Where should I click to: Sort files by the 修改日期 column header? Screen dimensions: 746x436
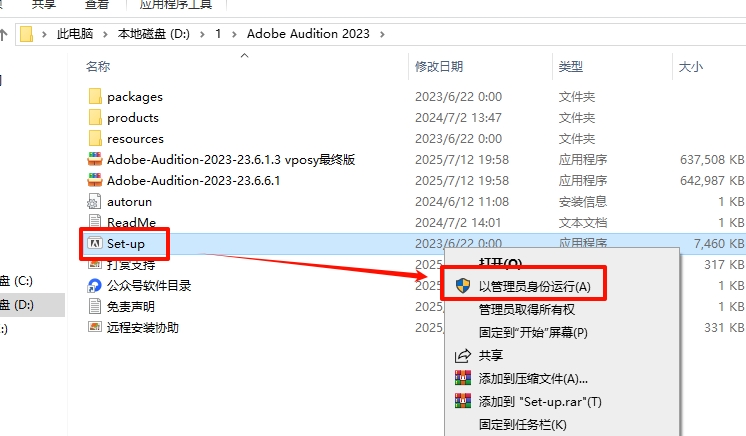pos(439,66)
